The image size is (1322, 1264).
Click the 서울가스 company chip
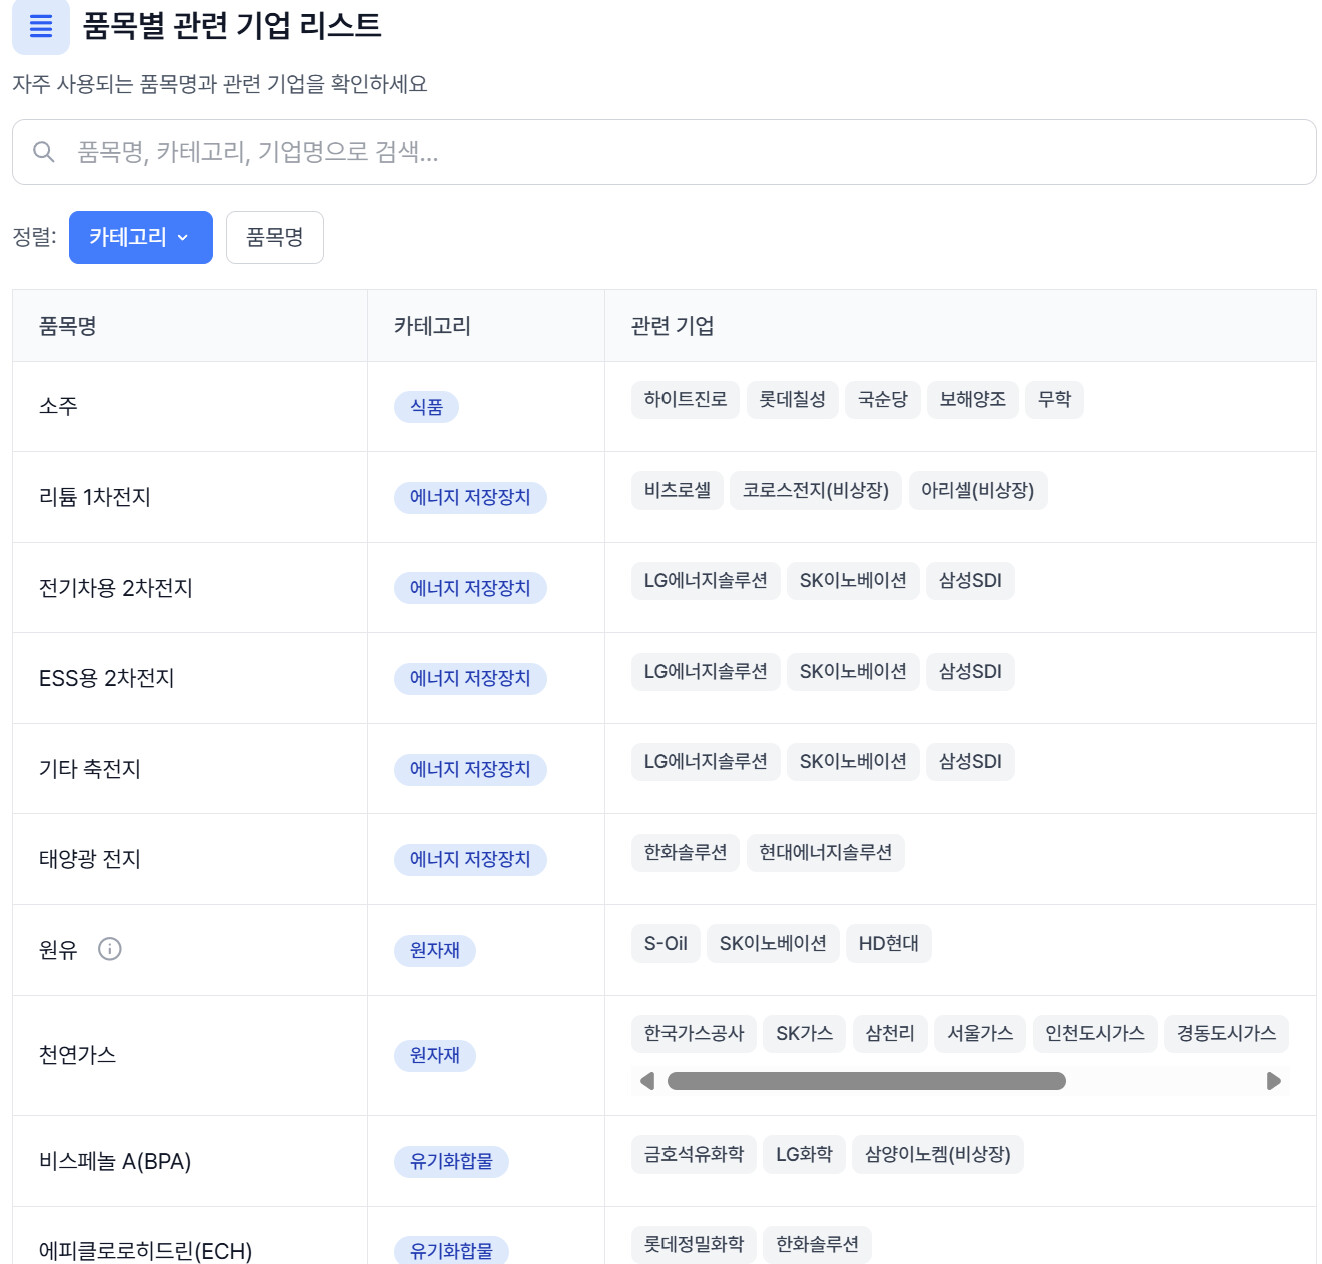(980, 1034)
